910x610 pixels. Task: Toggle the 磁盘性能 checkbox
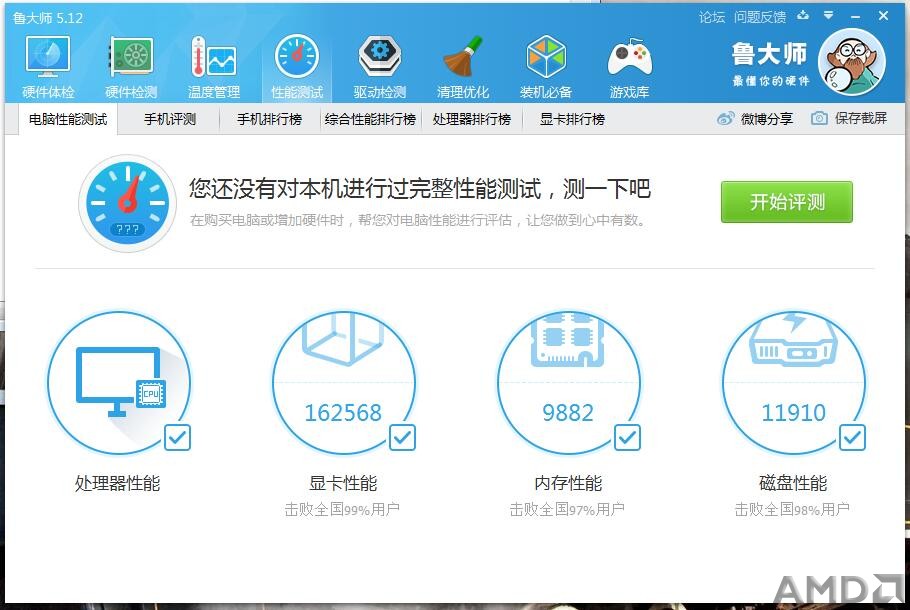[x=852, y=438]
